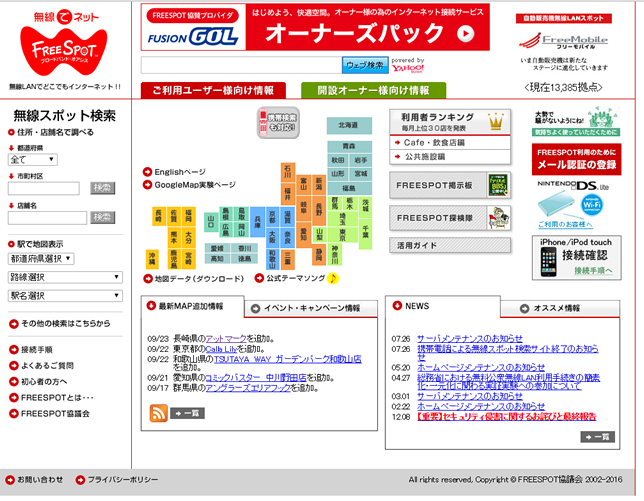
Task: Click the search button beside the shop name field
Action: [x=103, y=217]
